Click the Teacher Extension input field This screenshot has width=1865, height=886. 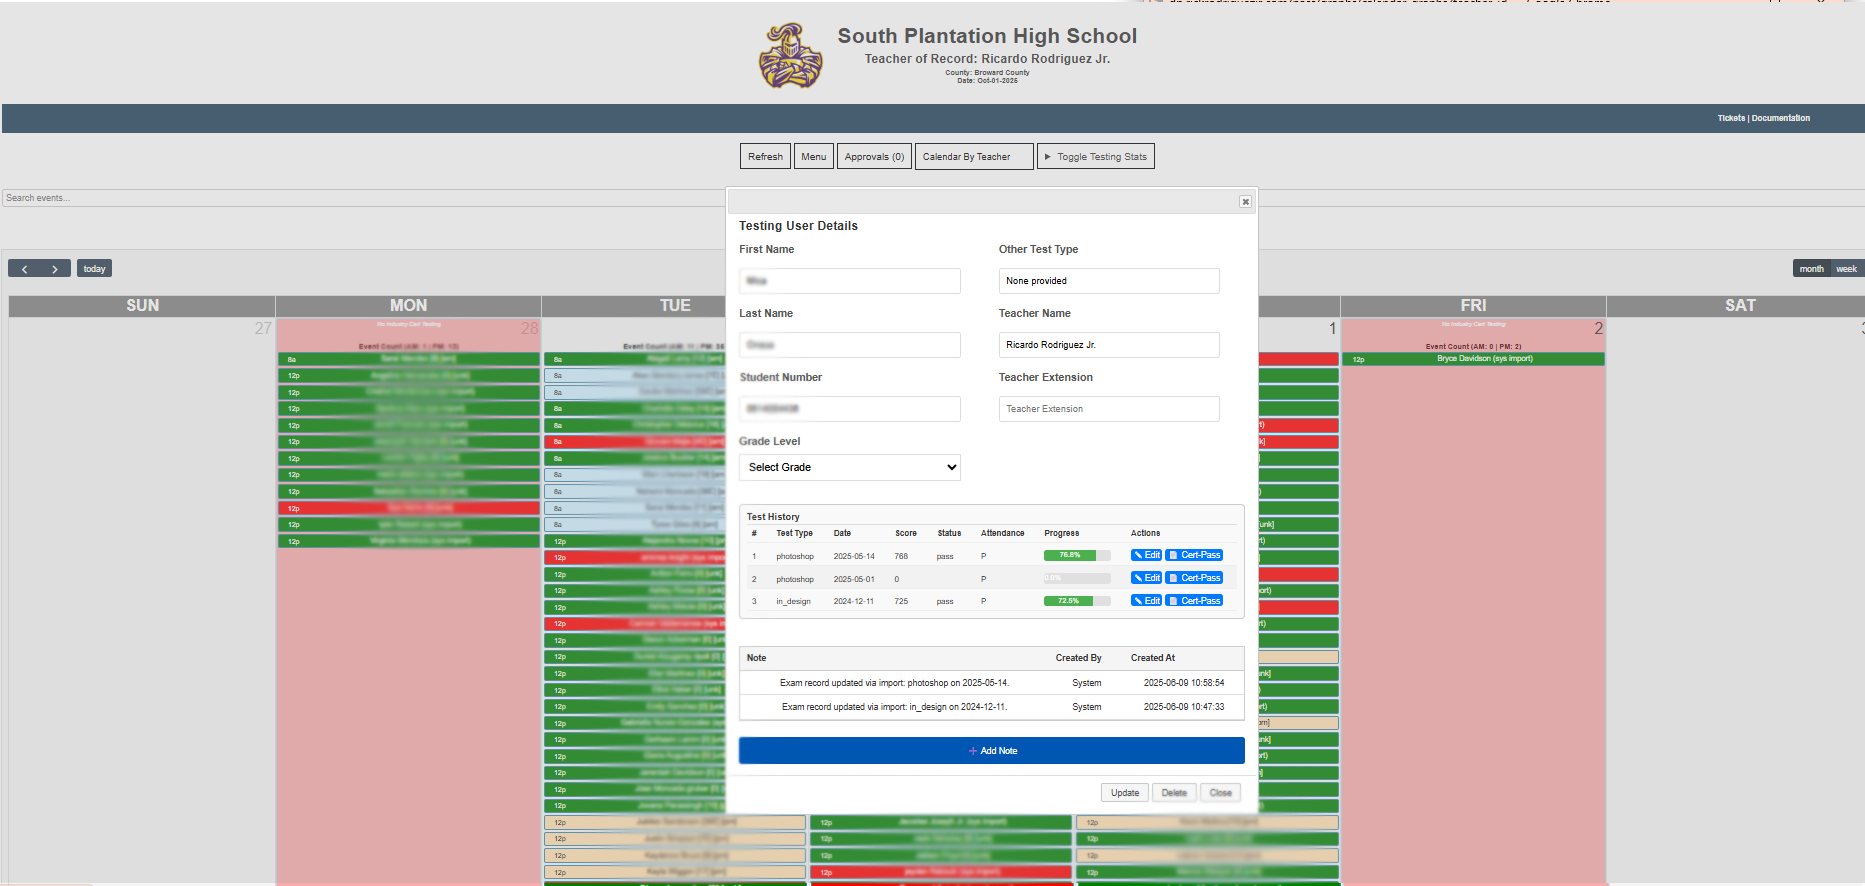(x=1108, y=409)
